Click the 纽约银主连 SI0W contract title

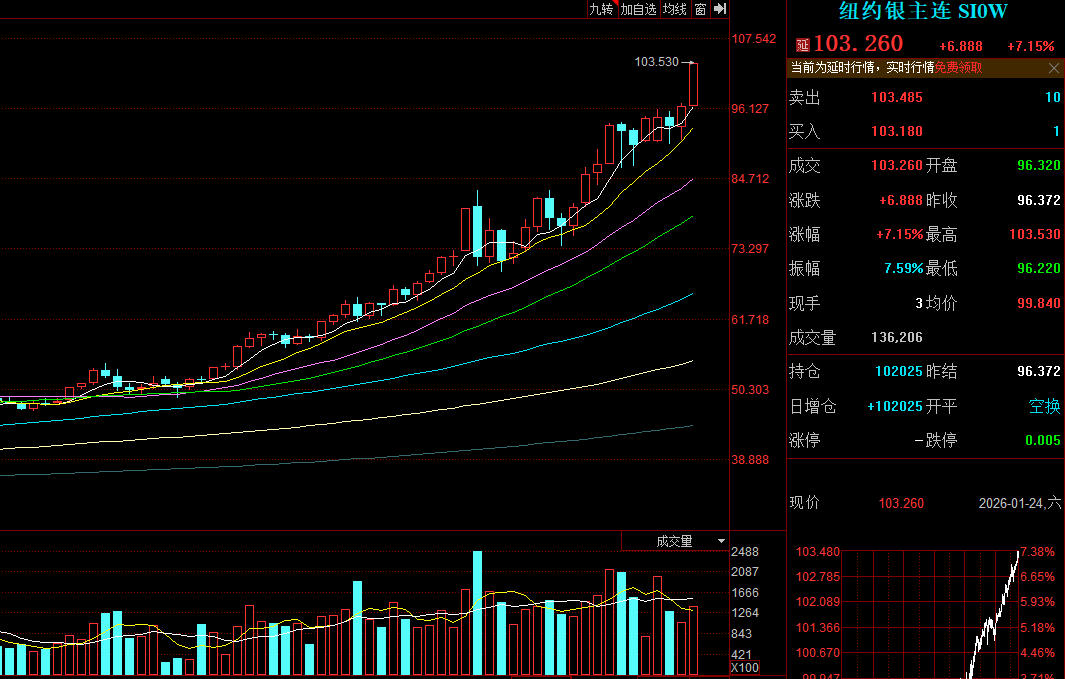click(x=922, y=12)
